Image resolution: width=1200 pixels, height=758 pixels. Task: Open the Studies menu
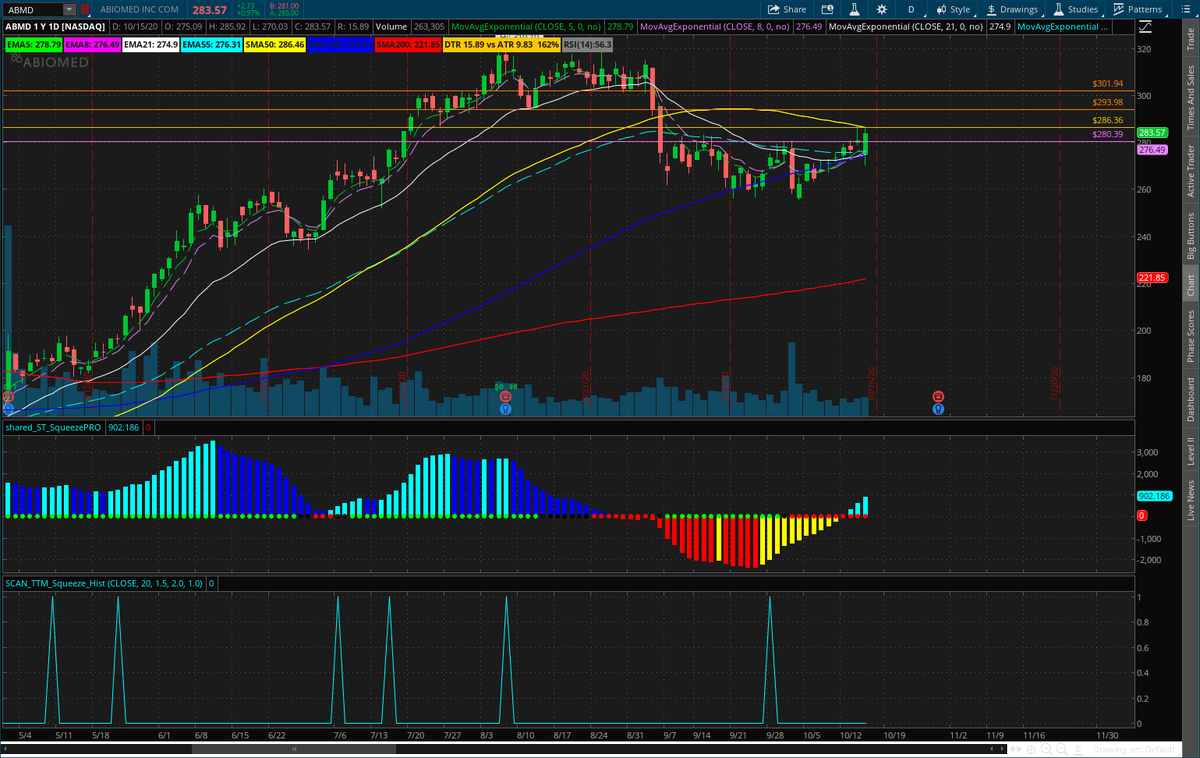tap(1077, 9)
